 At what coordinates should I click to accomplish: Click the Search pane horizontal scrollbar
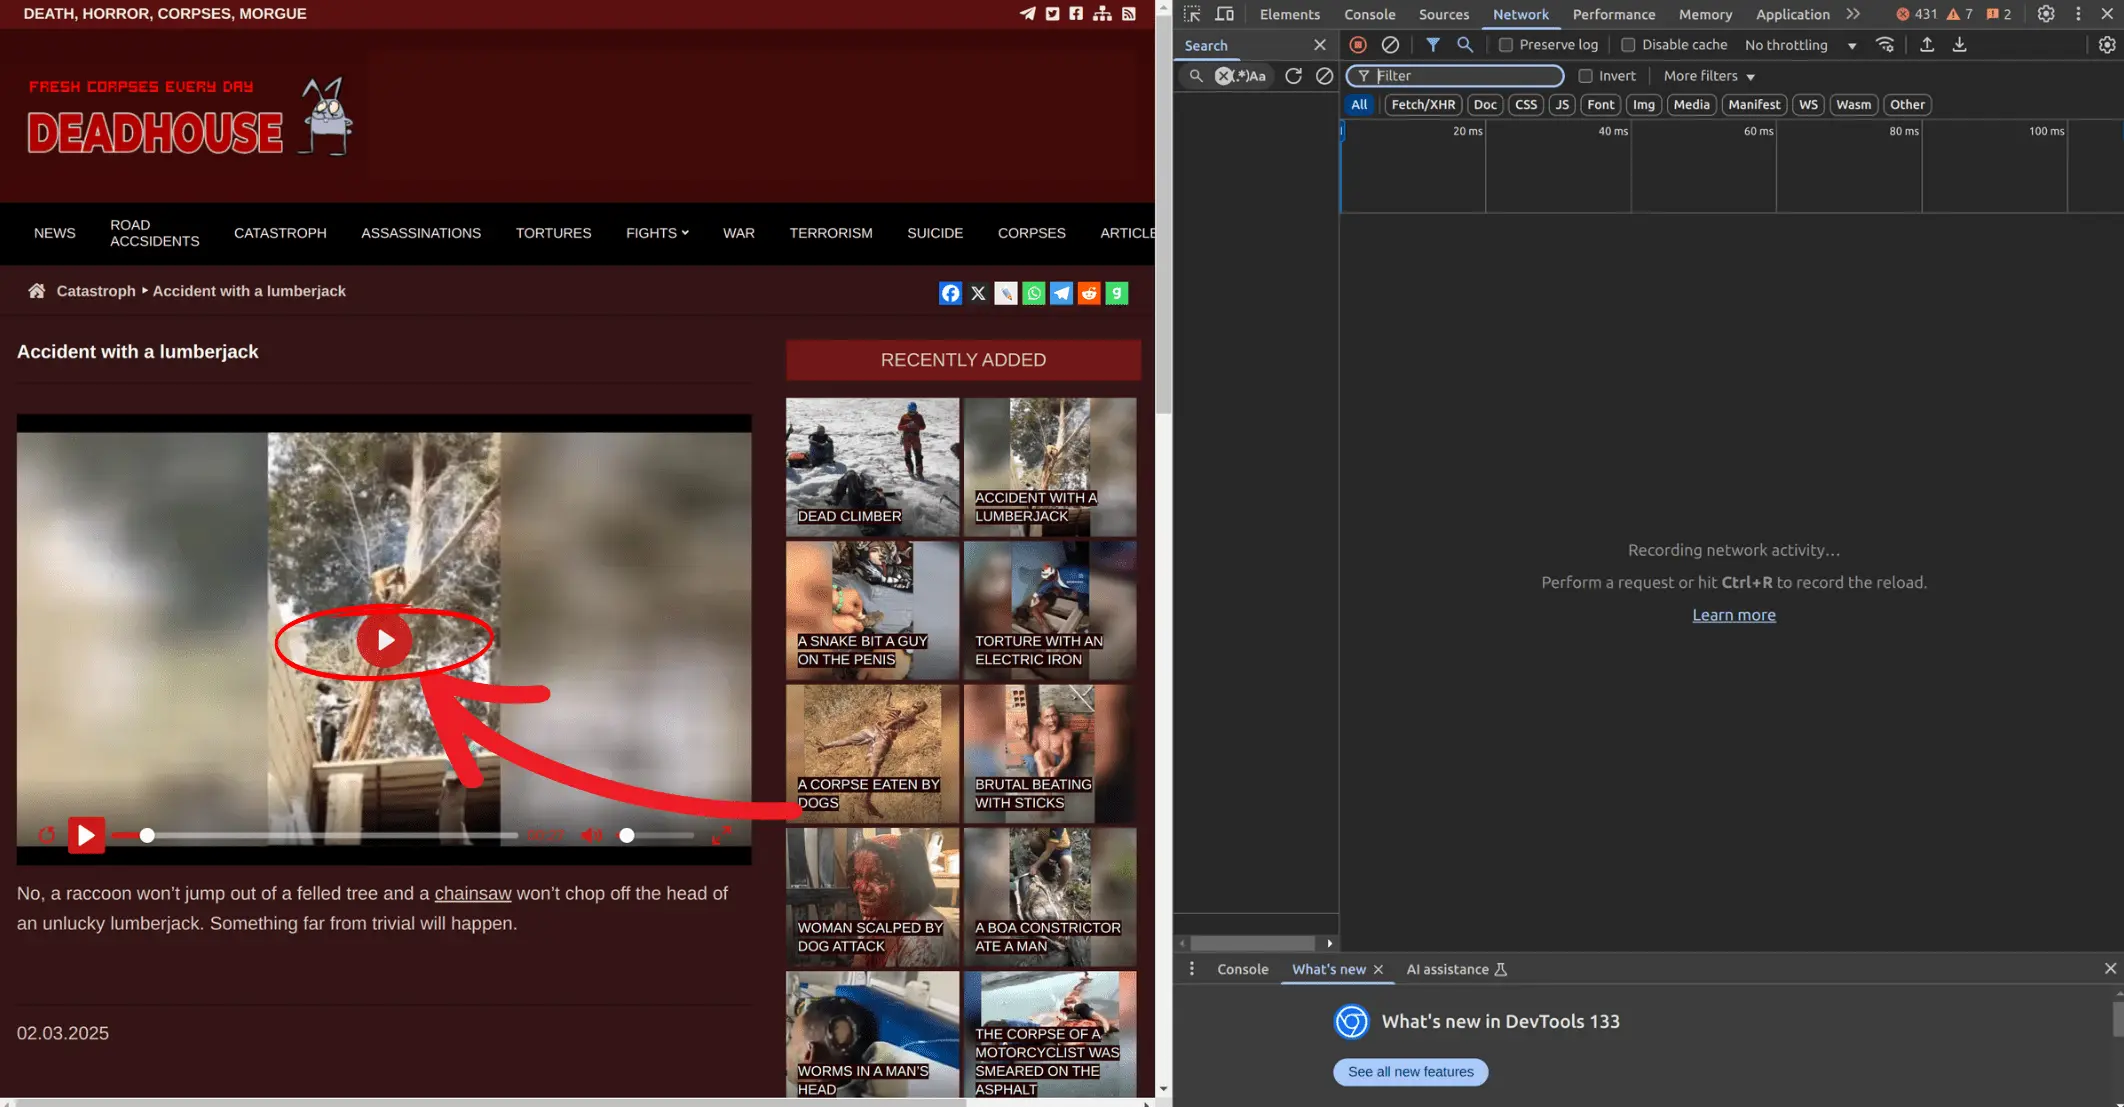(1255, 943)
